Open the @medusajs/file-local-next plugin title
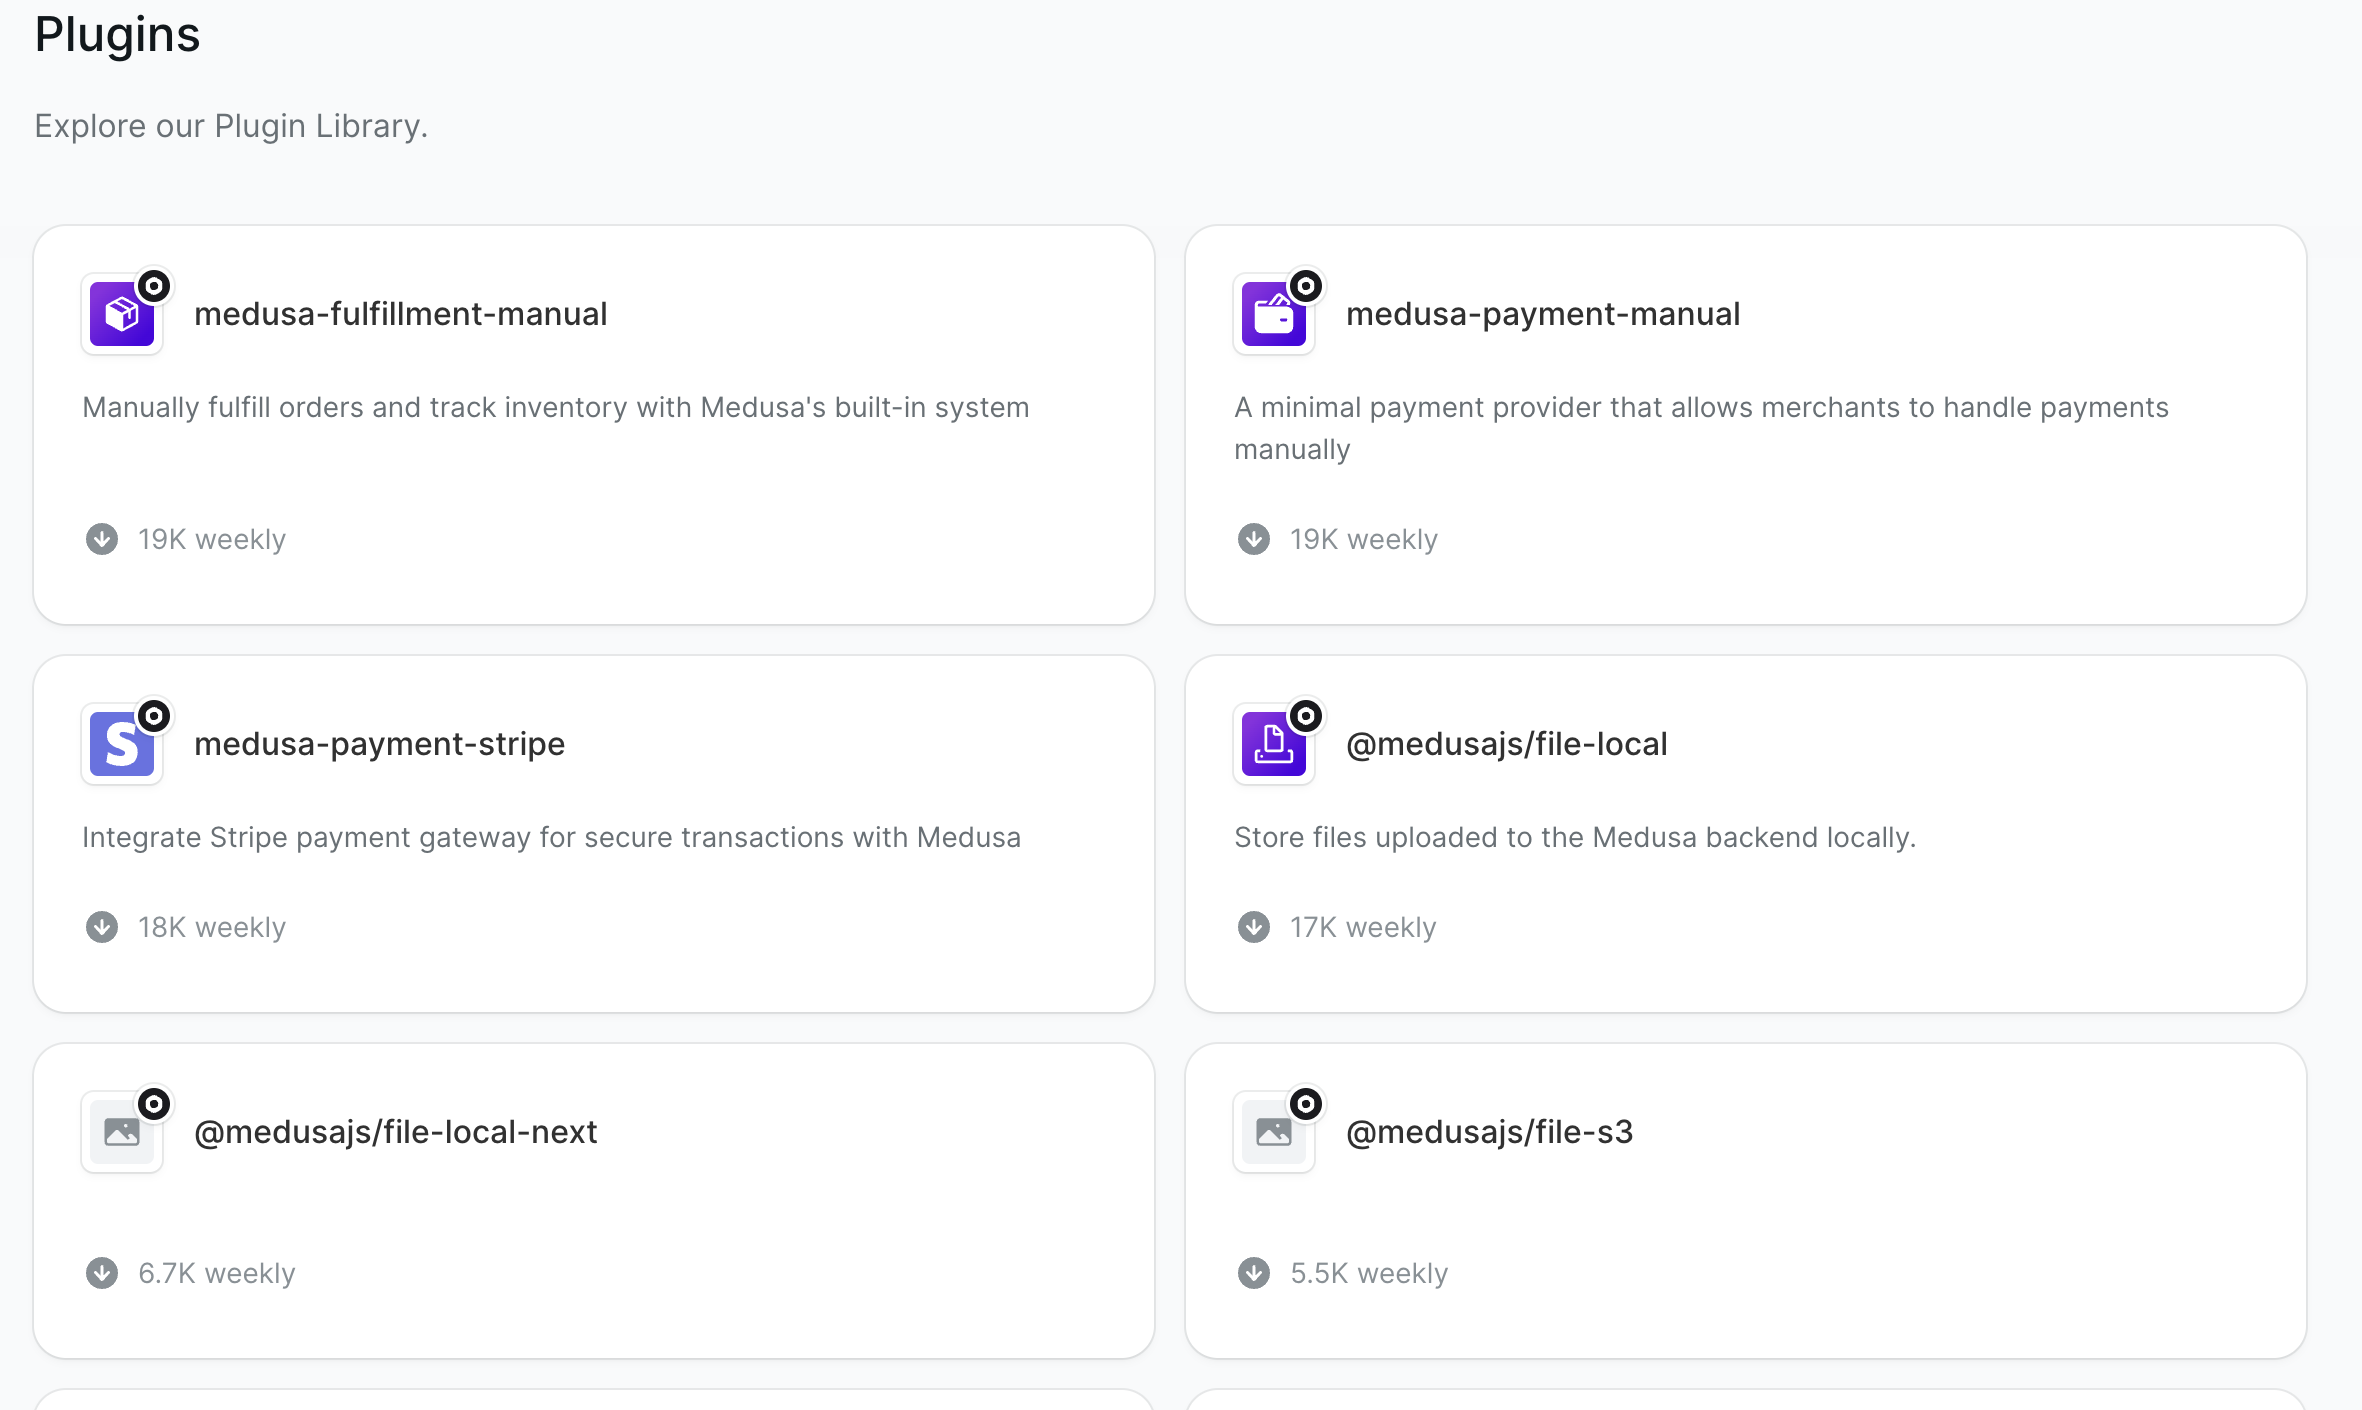The width and height of the screenshot is (2362, 1410). tap(396, 1132)
